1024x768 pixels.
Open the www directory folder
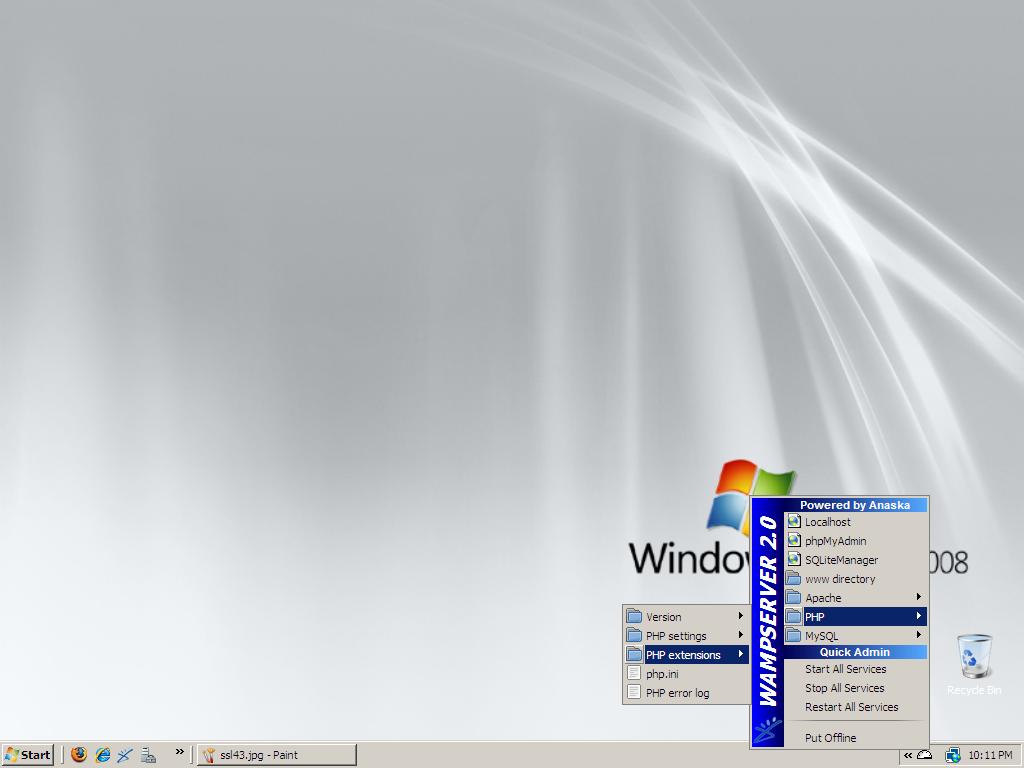(x=839, y=579)
